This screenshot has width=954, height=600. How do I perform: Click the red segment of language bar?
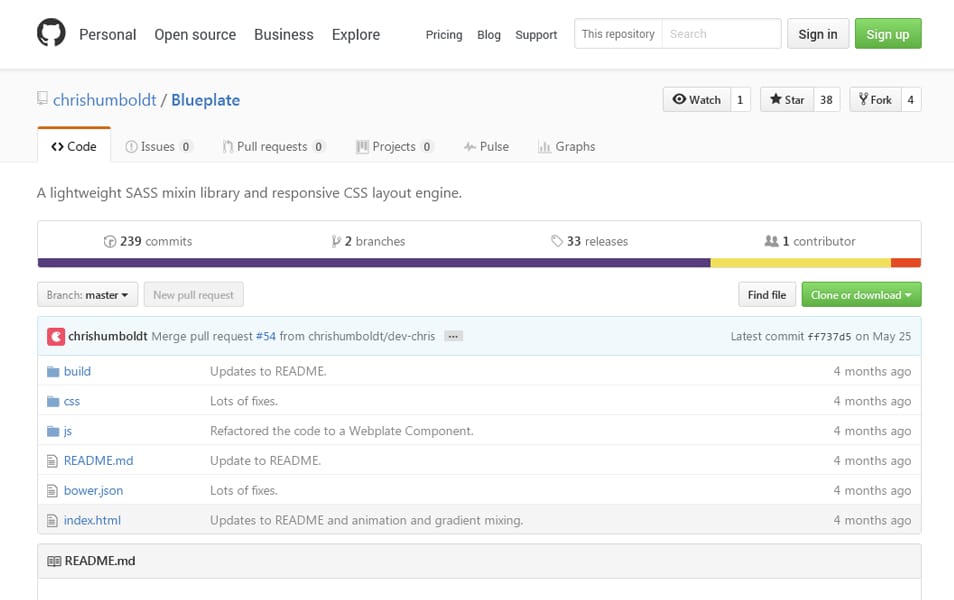point(906,263)
